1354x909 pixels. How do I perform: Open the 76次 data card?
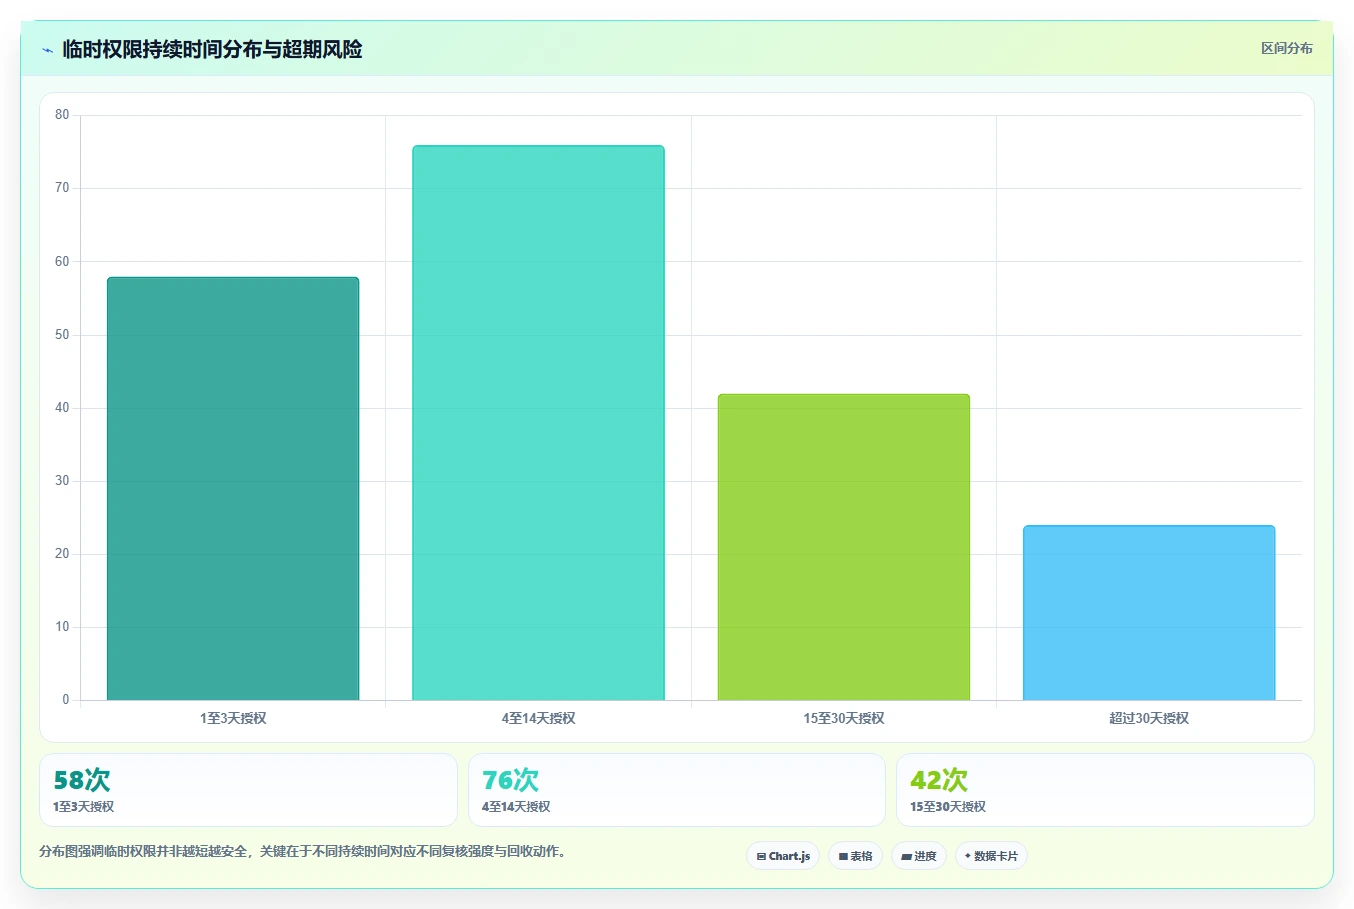click(x=677, y=790)
